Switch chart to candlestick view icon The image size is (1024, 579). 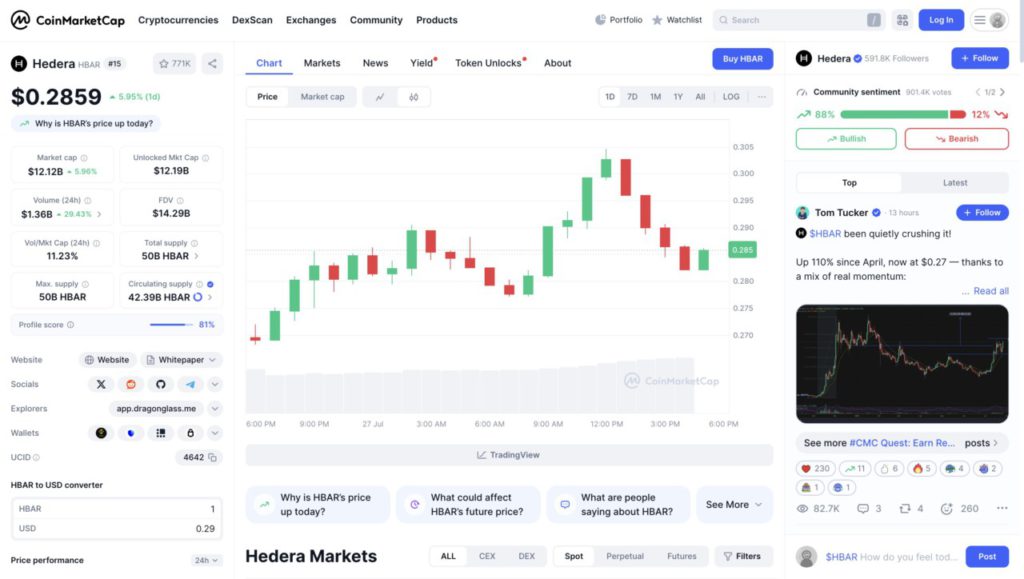coord(413,97)
